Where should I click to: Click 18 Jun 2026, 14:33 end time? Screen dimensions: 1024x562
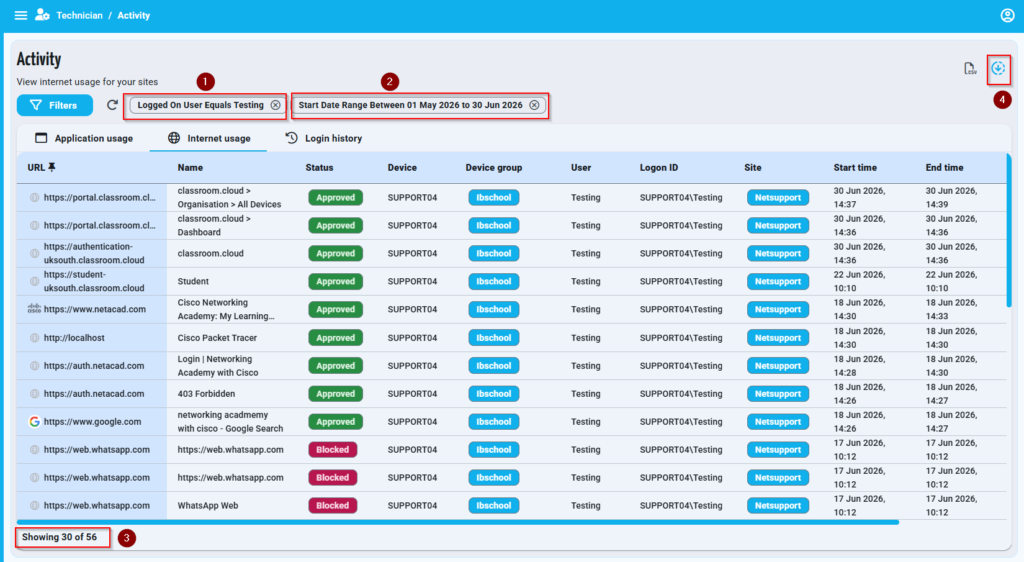[952, 309]
